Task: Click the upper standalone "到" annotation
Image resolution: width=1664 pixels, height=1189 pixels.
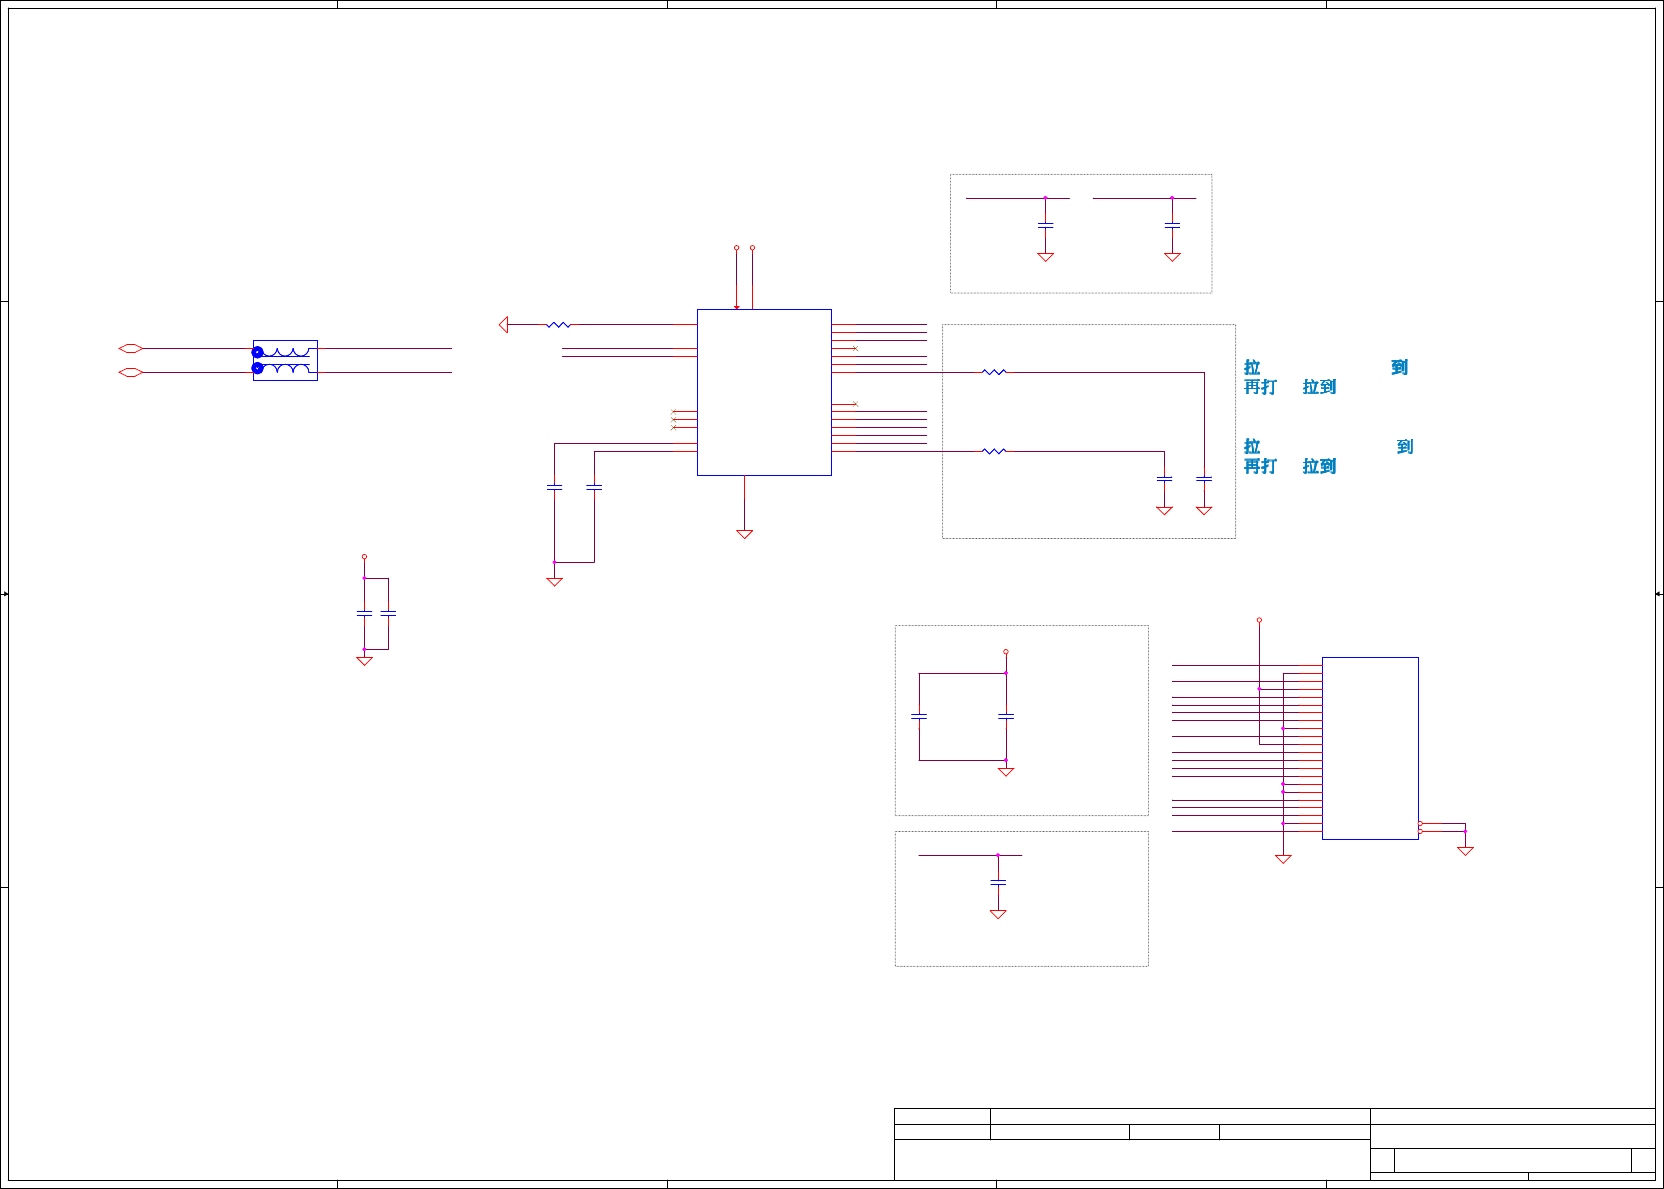Action: [x=1400, y=368]
